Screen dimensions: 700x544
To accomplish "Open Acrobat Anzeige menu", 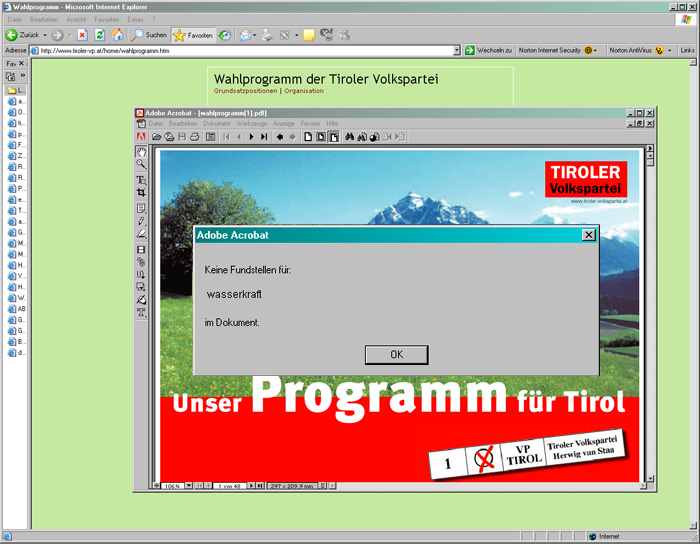I will [x=284, y=124].
